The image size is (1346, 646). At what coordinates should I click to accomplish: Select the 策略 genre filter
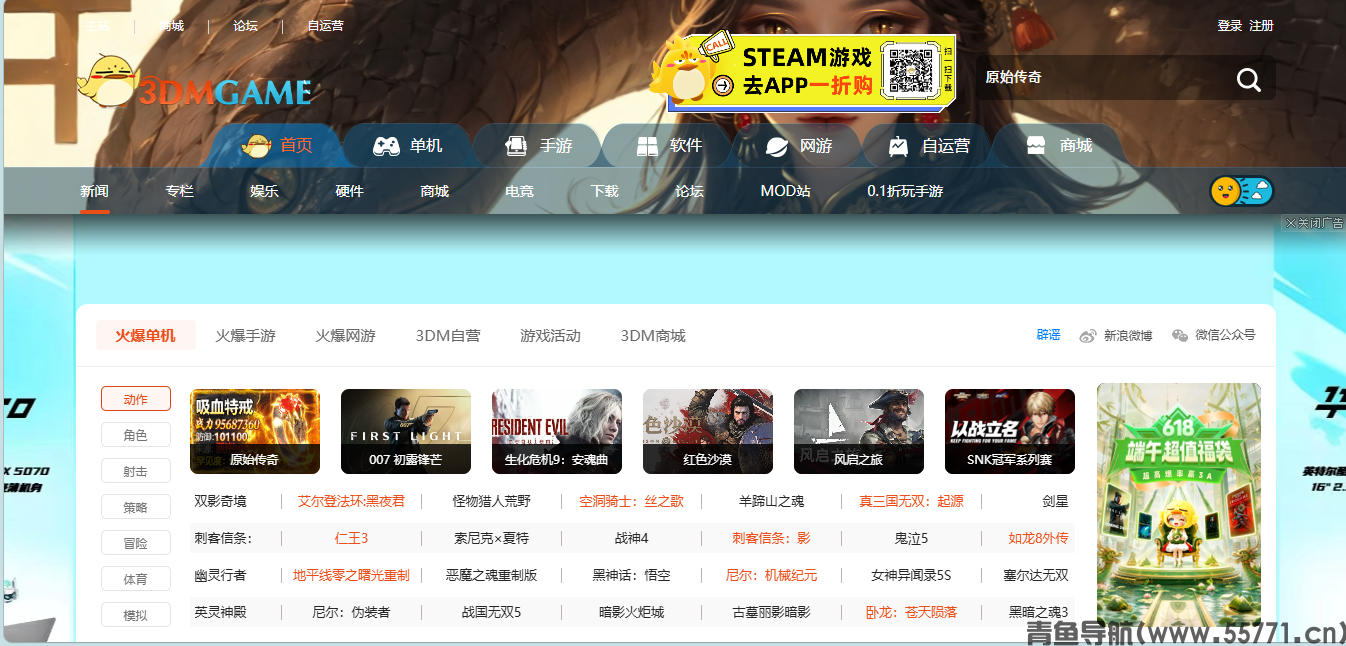[x=136, y=507]
